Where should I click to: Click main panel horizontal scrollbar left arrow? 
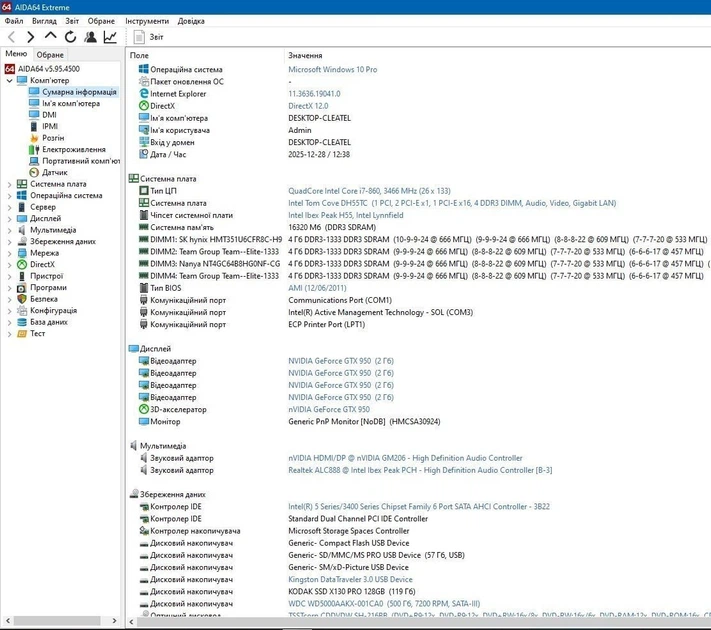click(131, 622)
